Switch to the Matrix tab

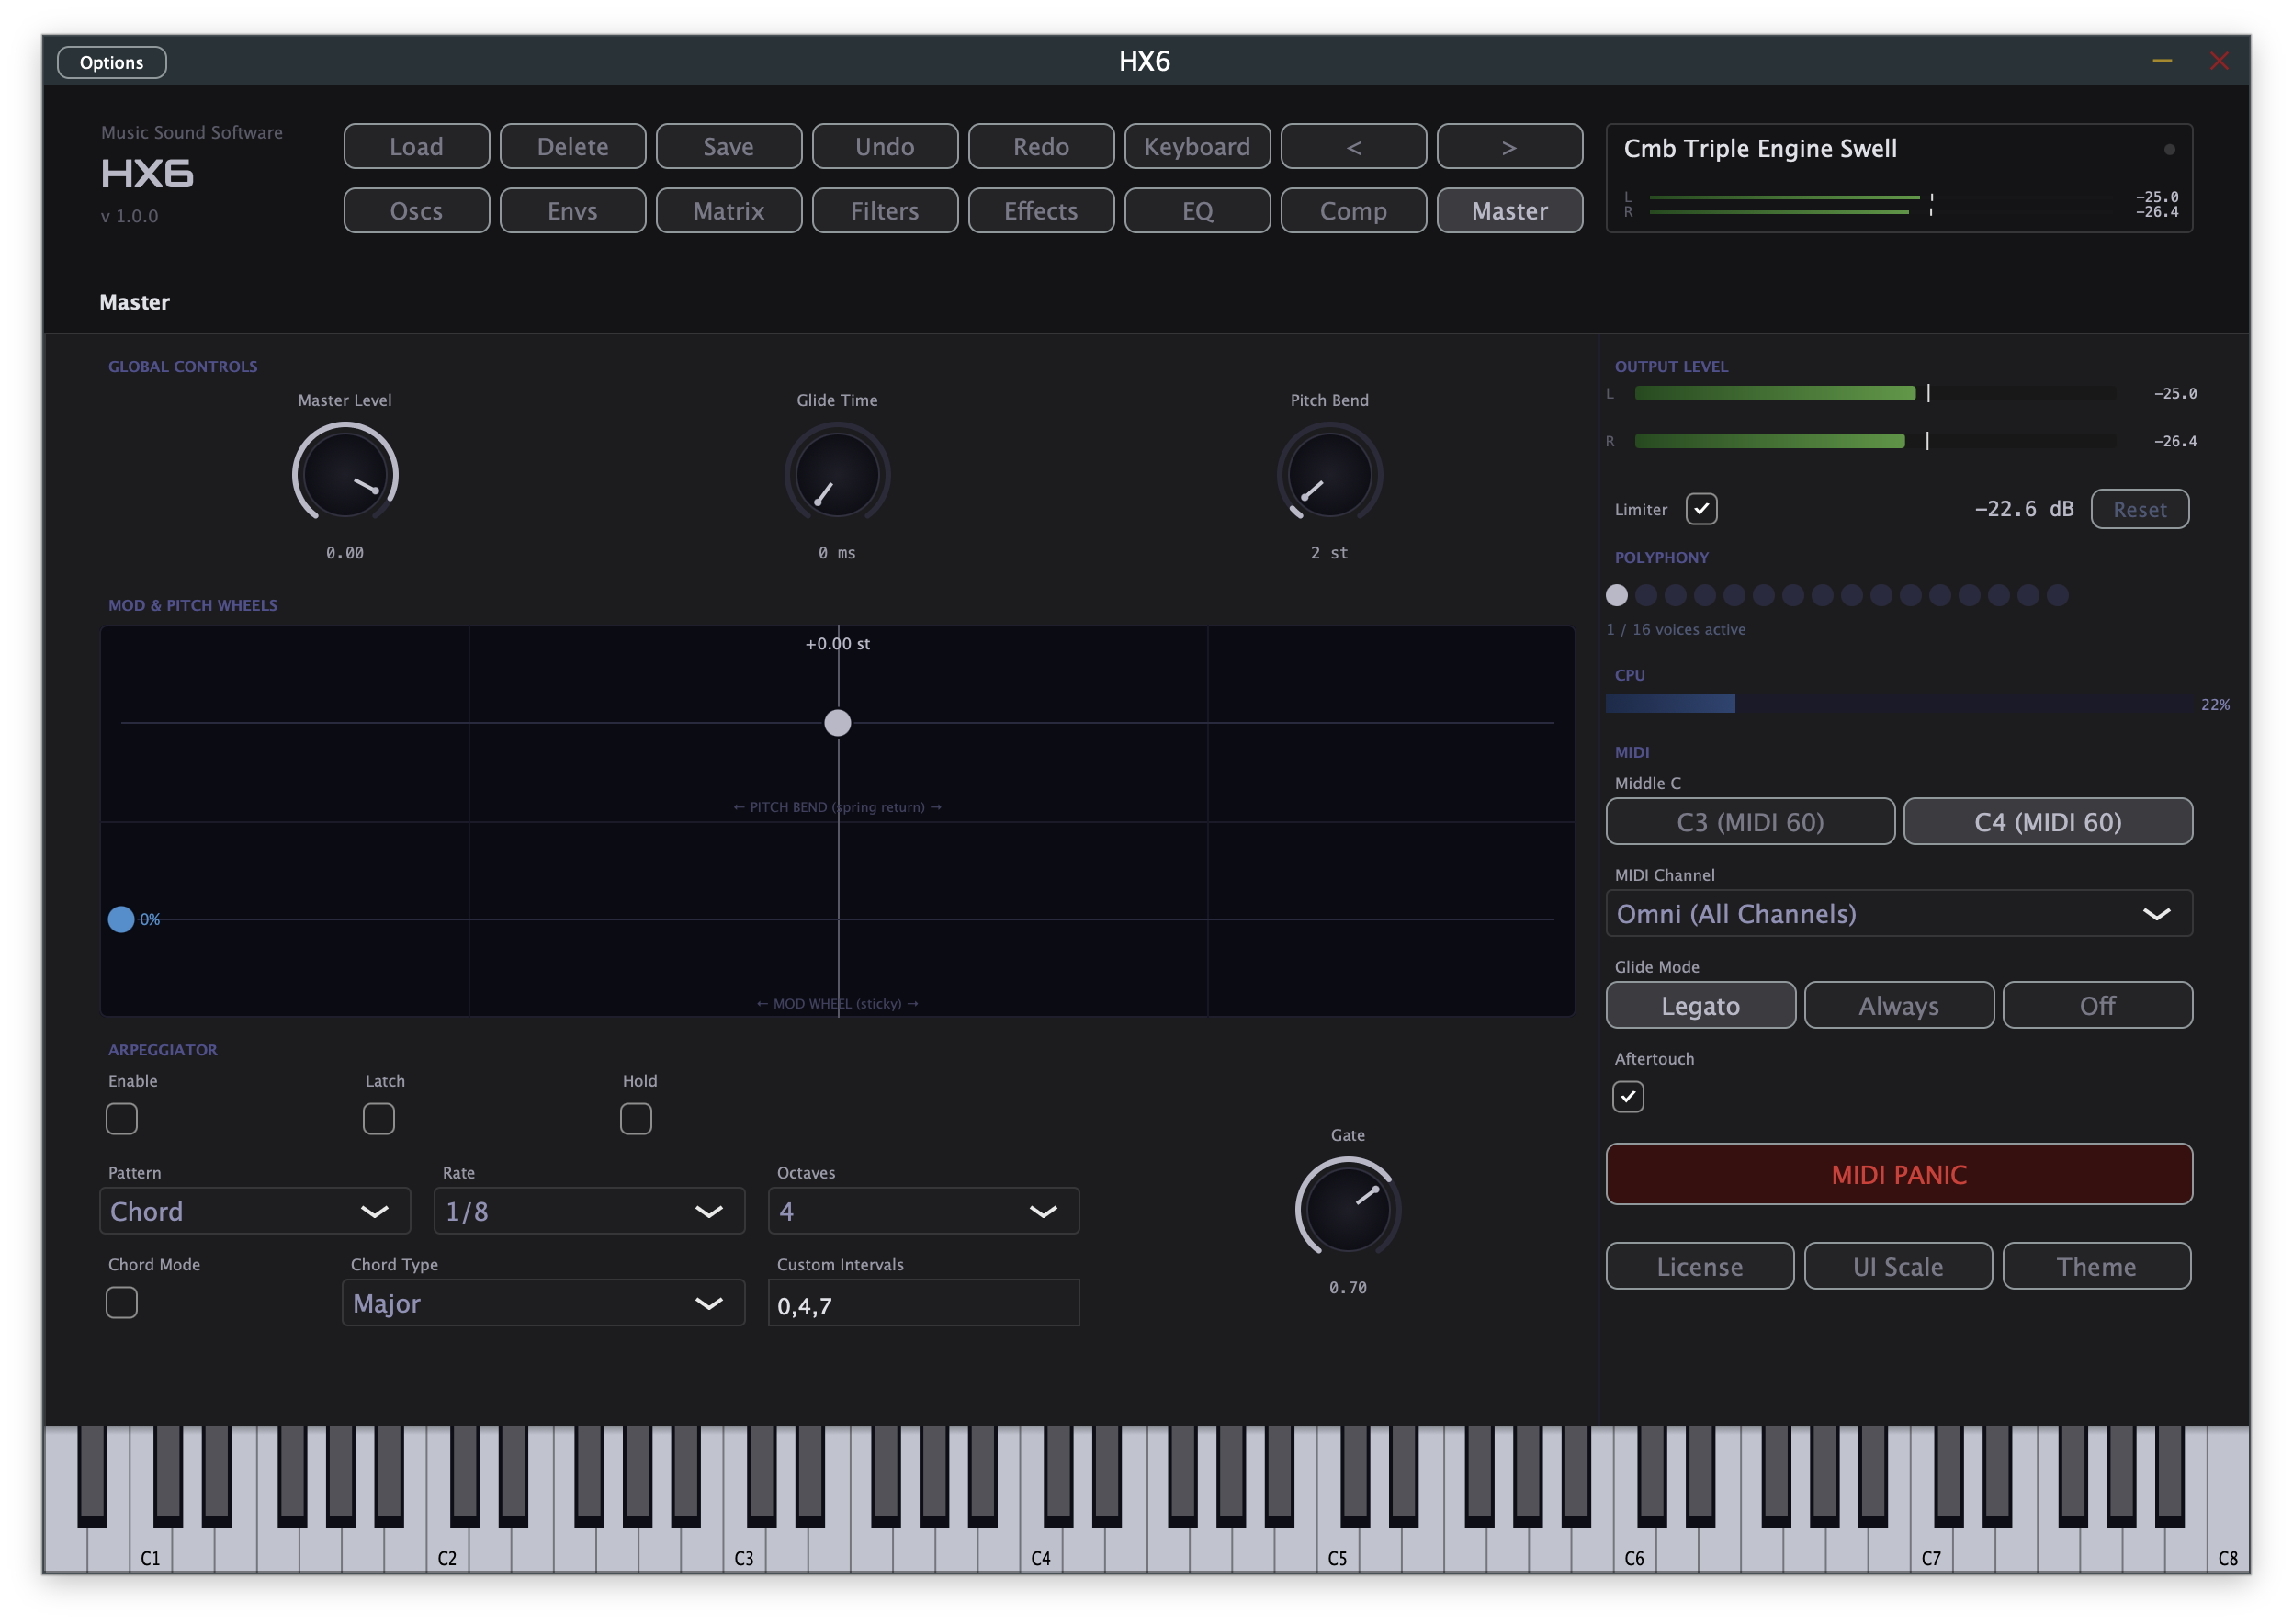[x=728, y=211]
